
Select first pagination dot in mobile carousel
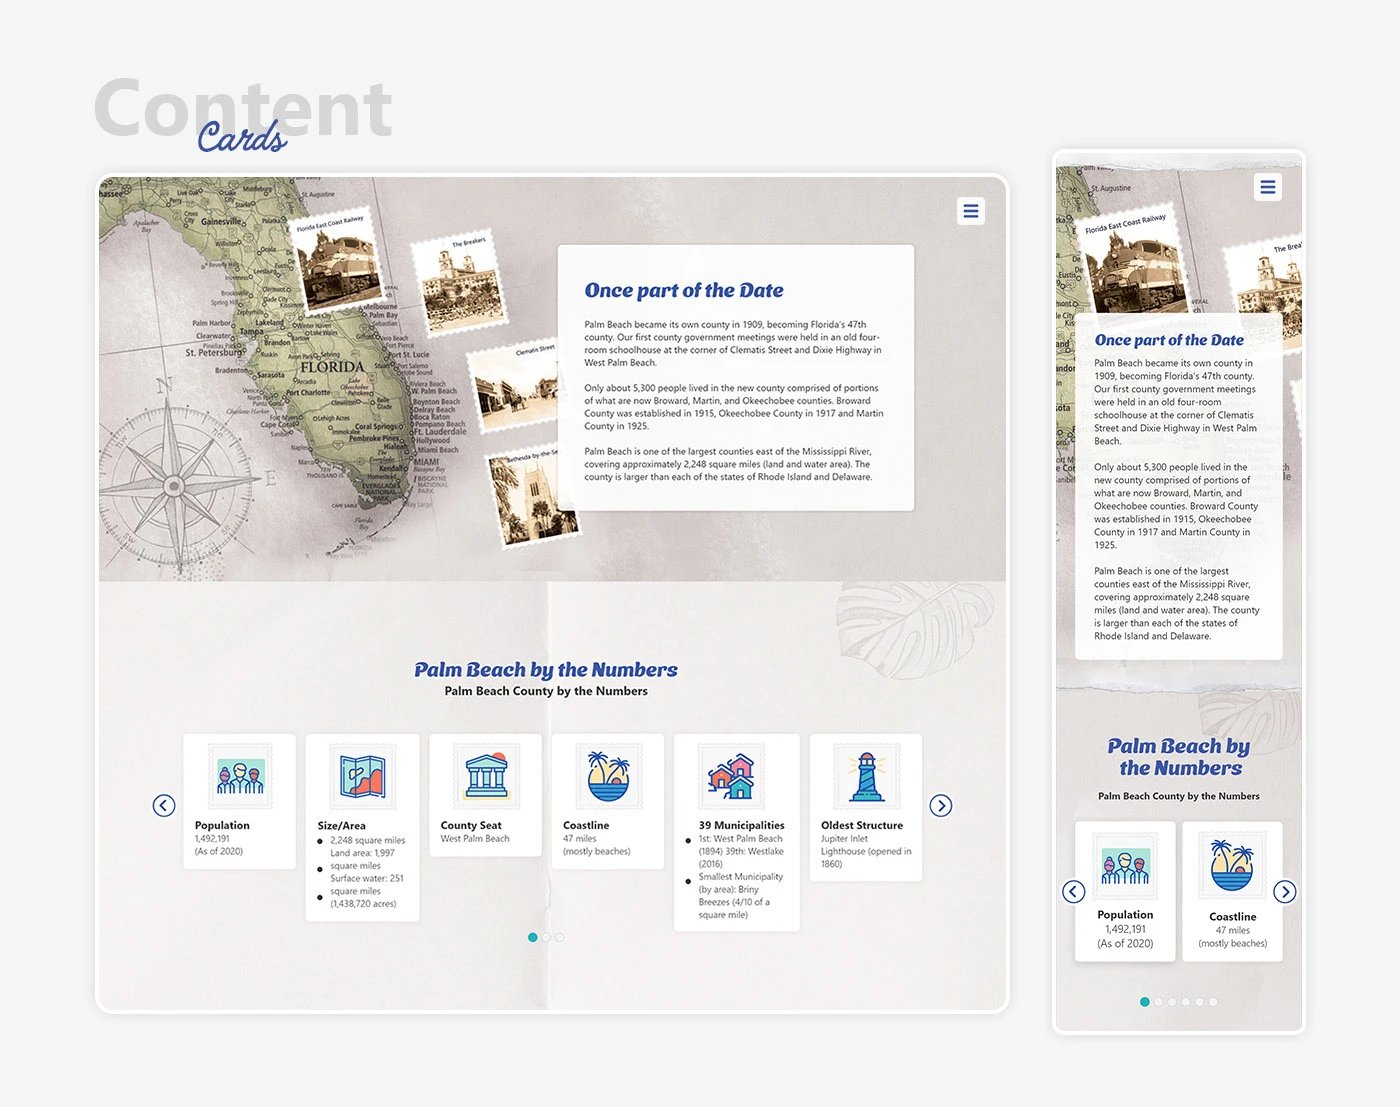point(1145,1001)
